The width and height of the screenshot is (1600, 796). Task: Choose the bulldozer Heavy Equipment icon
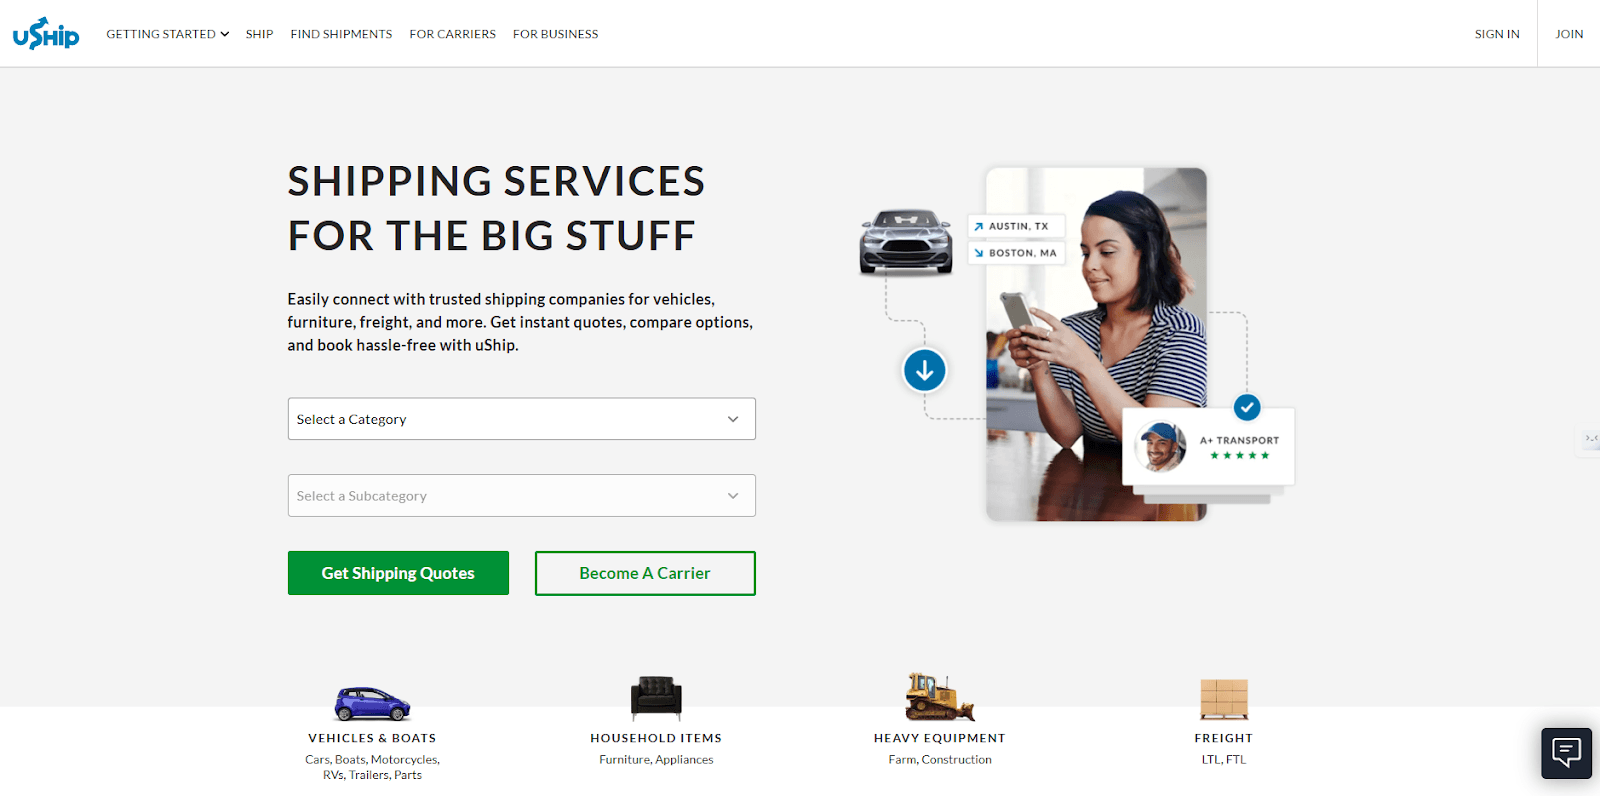point(939,697)
